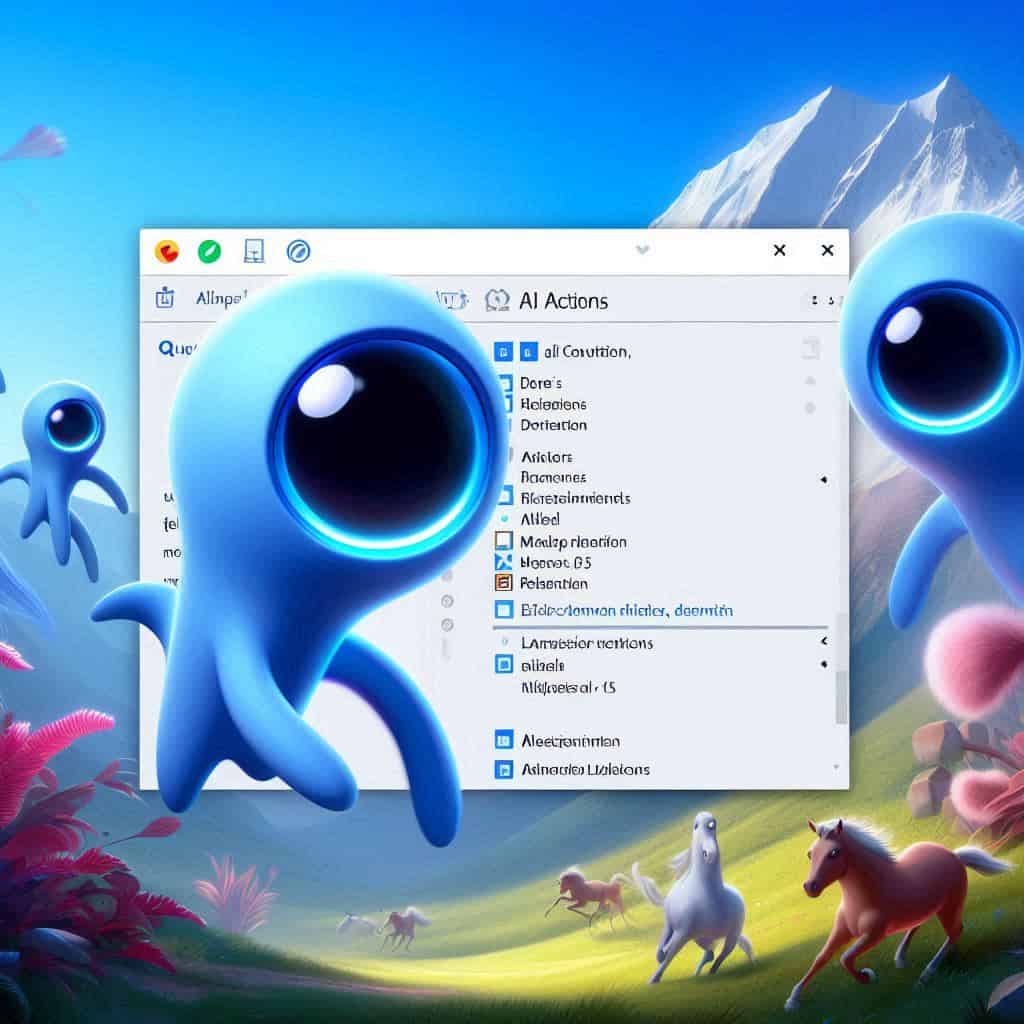Image resolution: width=1024 pixels, height=1024 pixels.
Task: Click the blue X-shaped icon beside 'Hoooet 85'
Action: [504, 562]
